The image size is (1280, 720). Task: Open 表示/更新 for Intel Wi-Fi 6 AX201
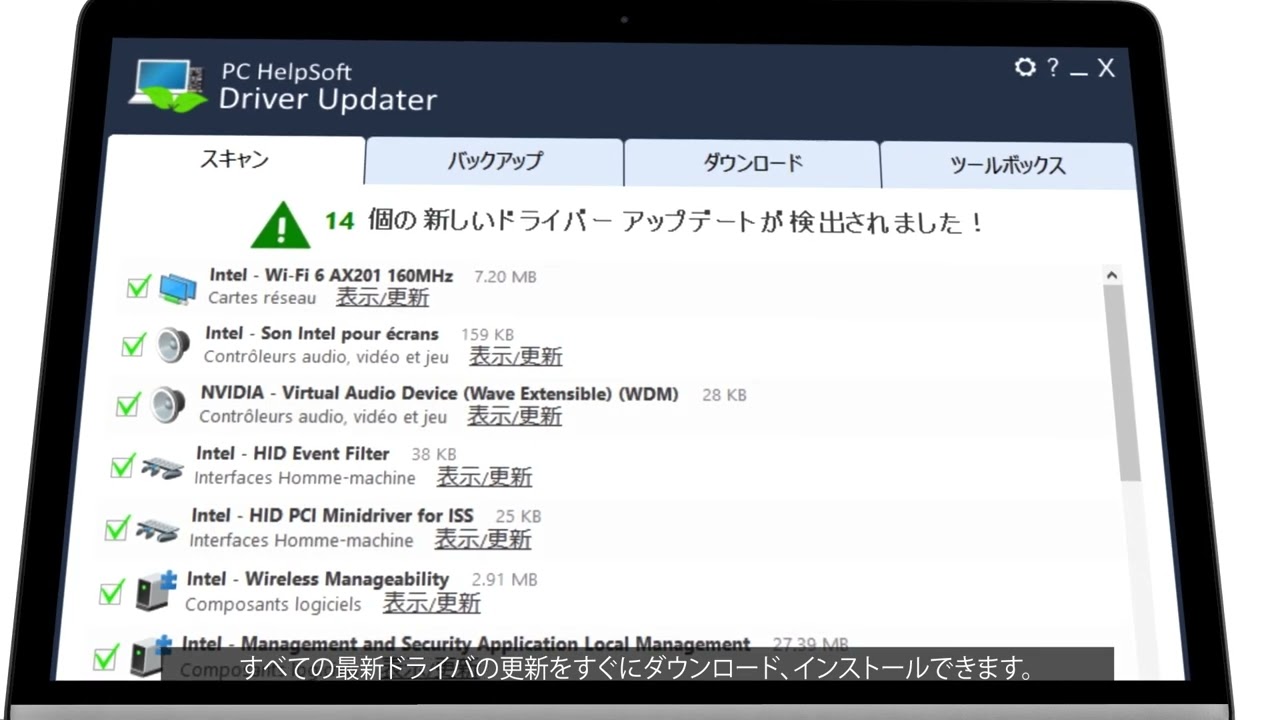click(382, 297)
